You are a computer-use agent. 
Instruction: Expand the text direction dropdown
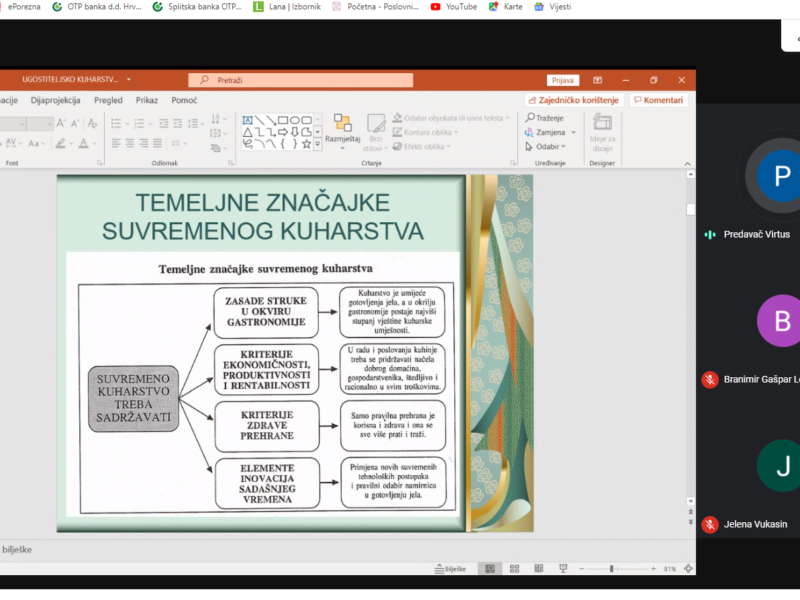(226, 119)
